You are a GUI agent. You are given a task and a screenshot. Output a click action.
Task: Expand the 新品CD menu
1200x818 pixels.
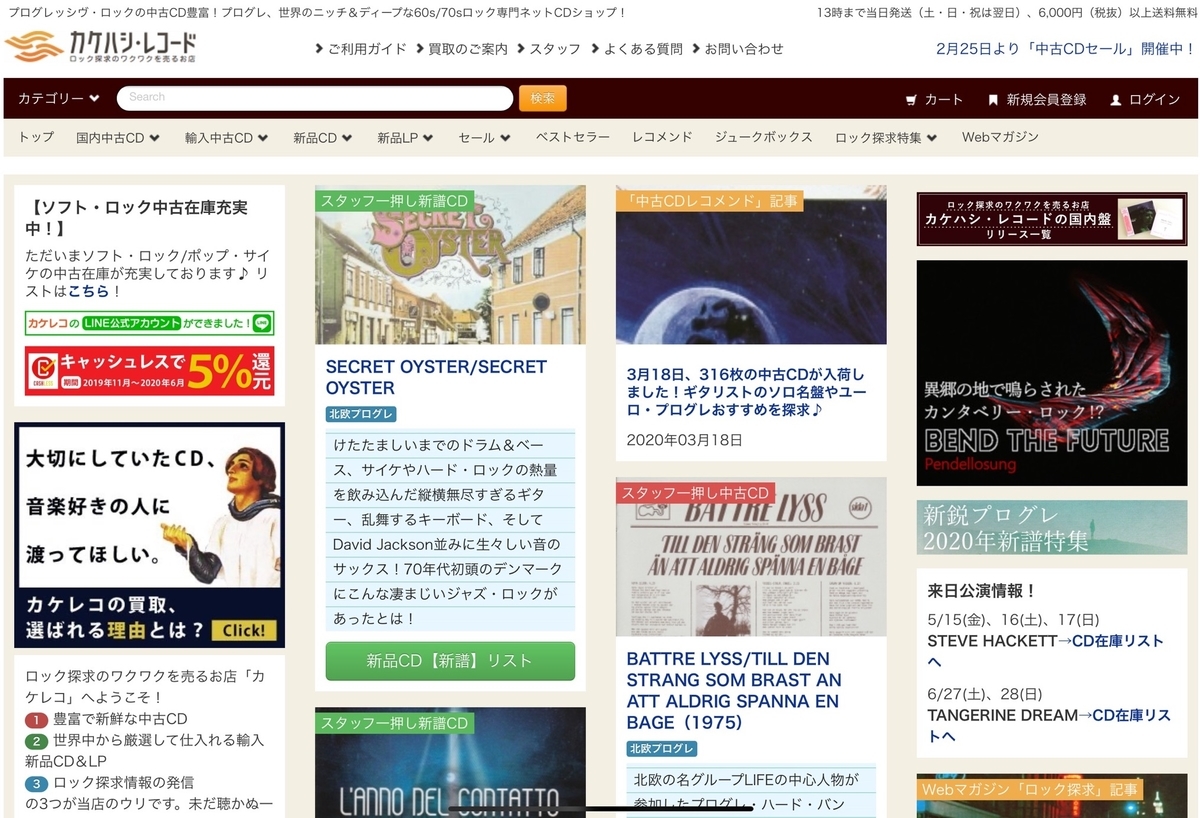click(323, 138)
